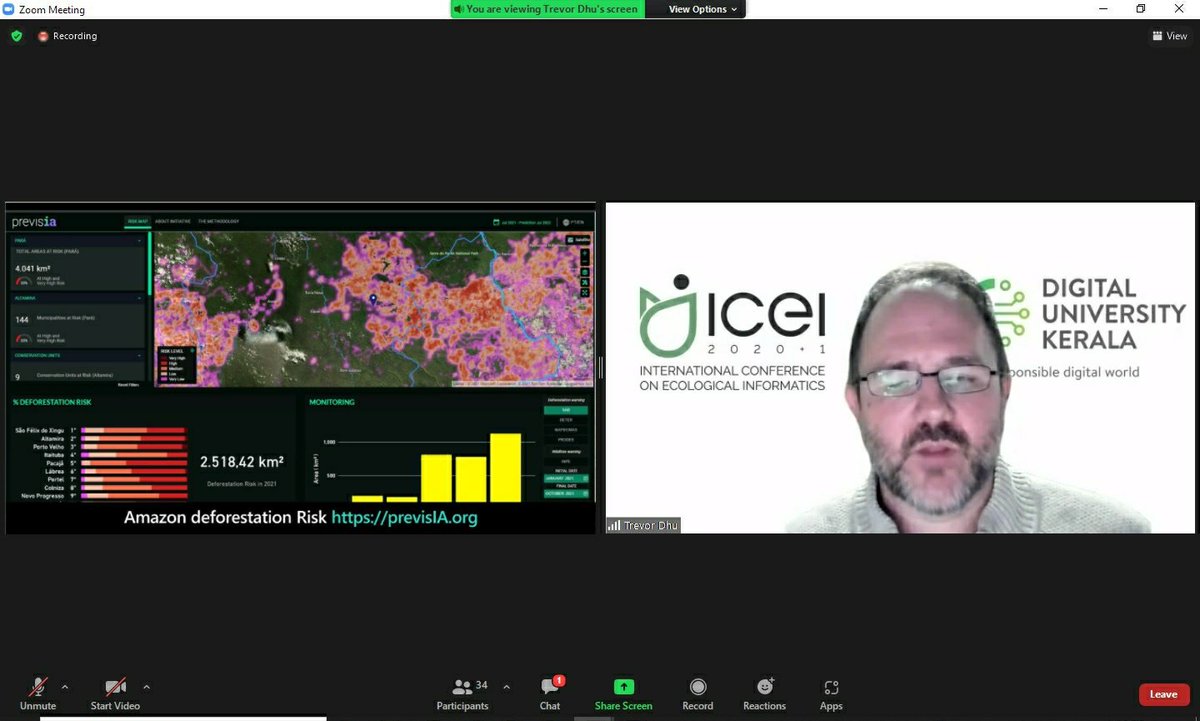Switch to THE METHODOLOGY tab
This screenshot has height=721, width=1200.
click(218, 221)
